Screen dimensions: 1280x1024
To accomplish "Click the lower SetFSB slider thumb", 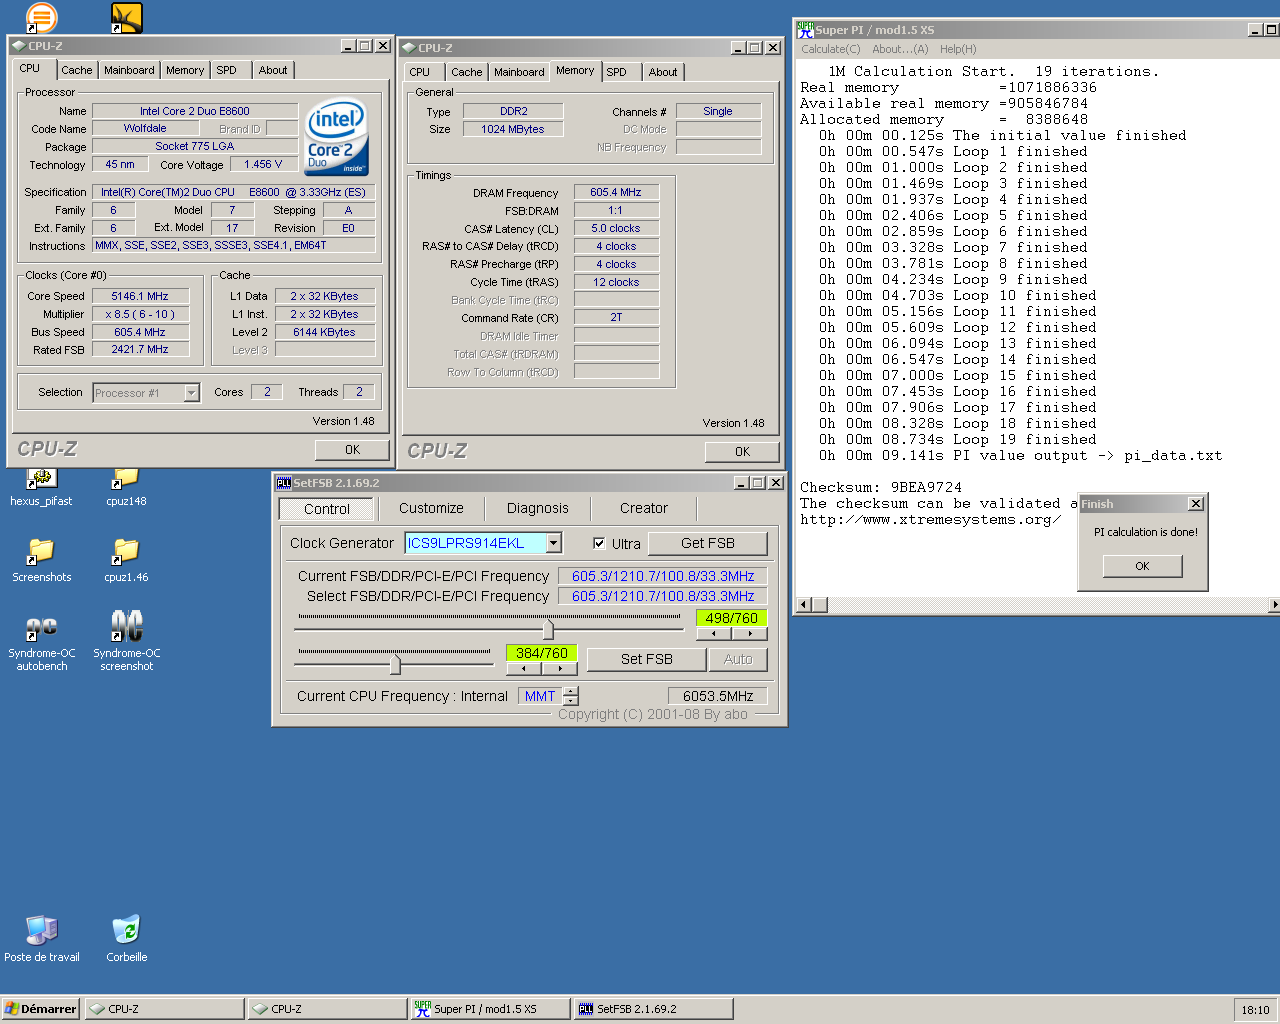I will point(396,664).
